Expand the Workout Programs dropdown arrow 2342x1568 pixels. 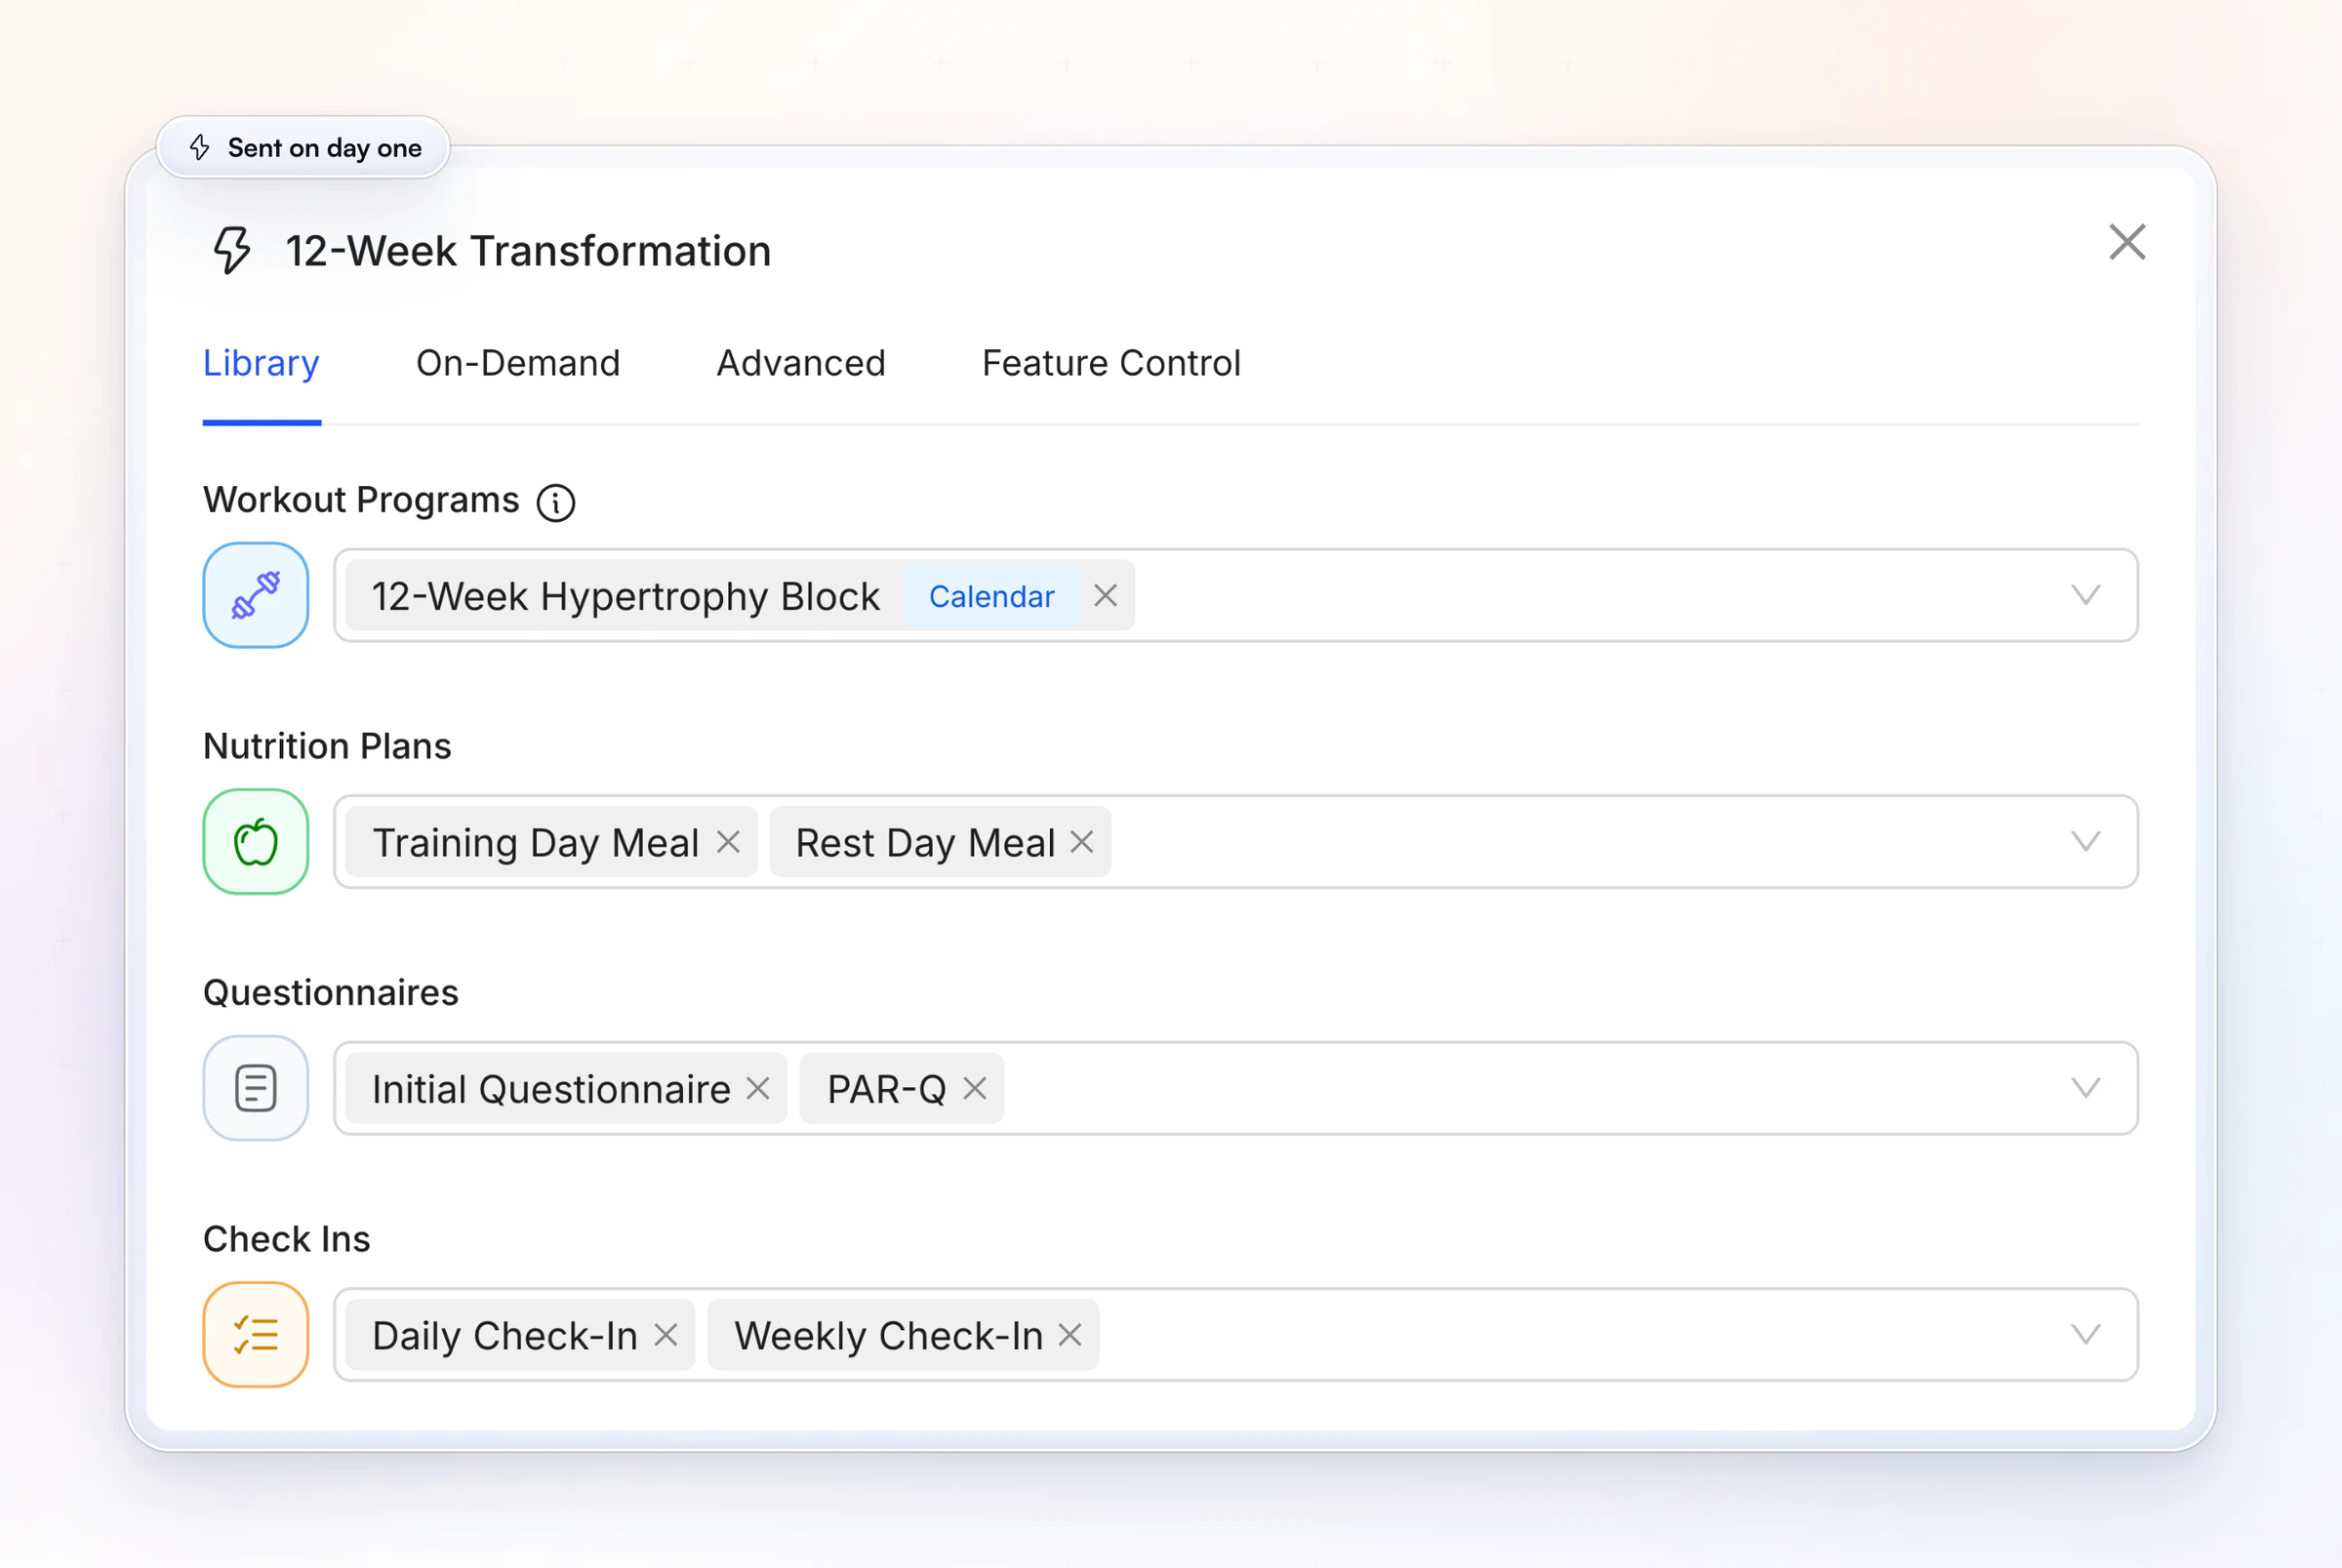click(2085, 595)
